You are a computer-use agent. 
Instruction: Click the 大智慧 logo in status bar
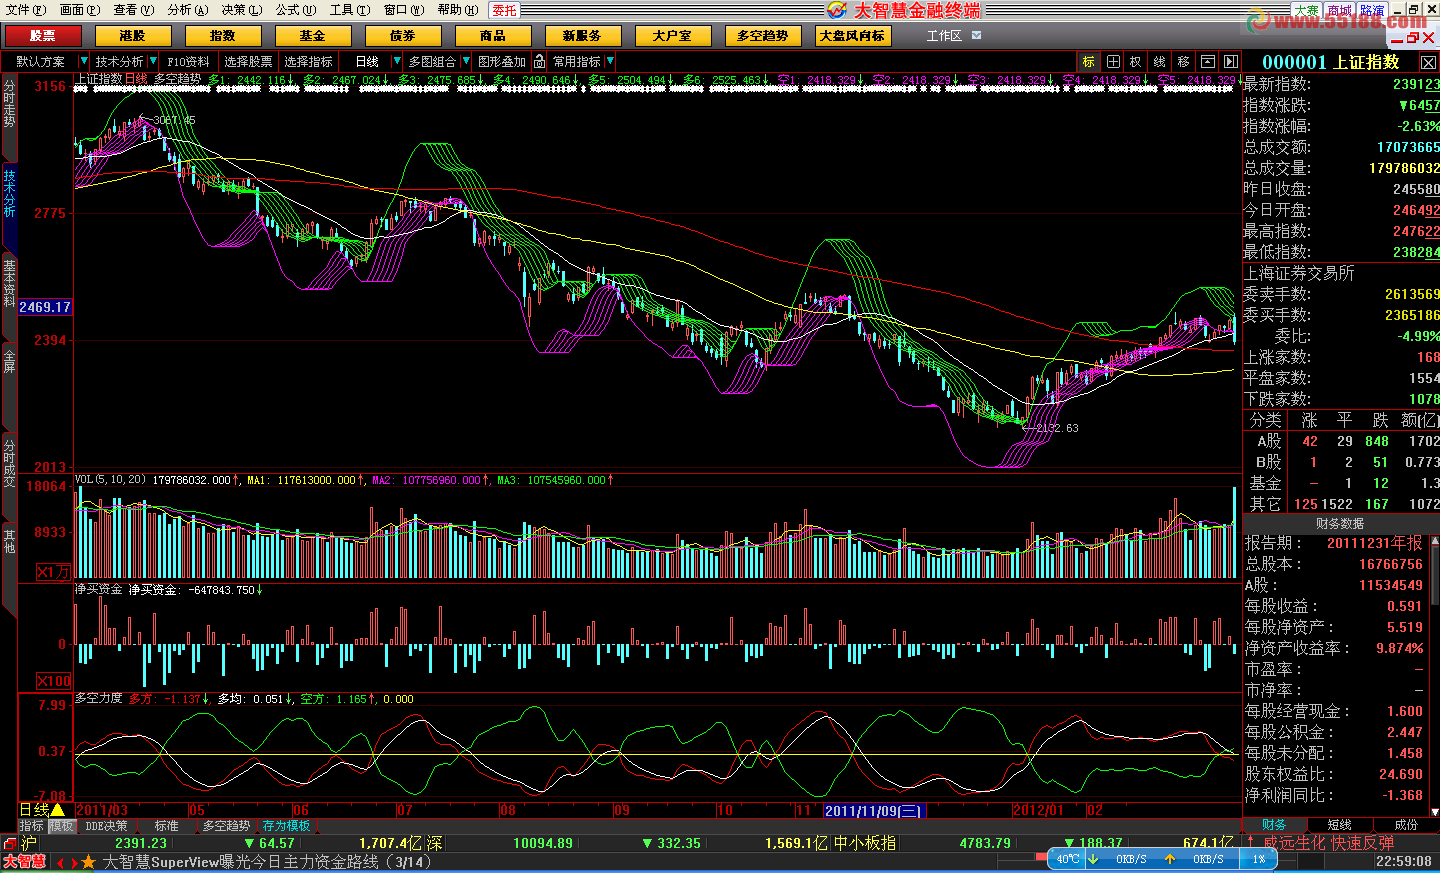click(x=25, y=862)
